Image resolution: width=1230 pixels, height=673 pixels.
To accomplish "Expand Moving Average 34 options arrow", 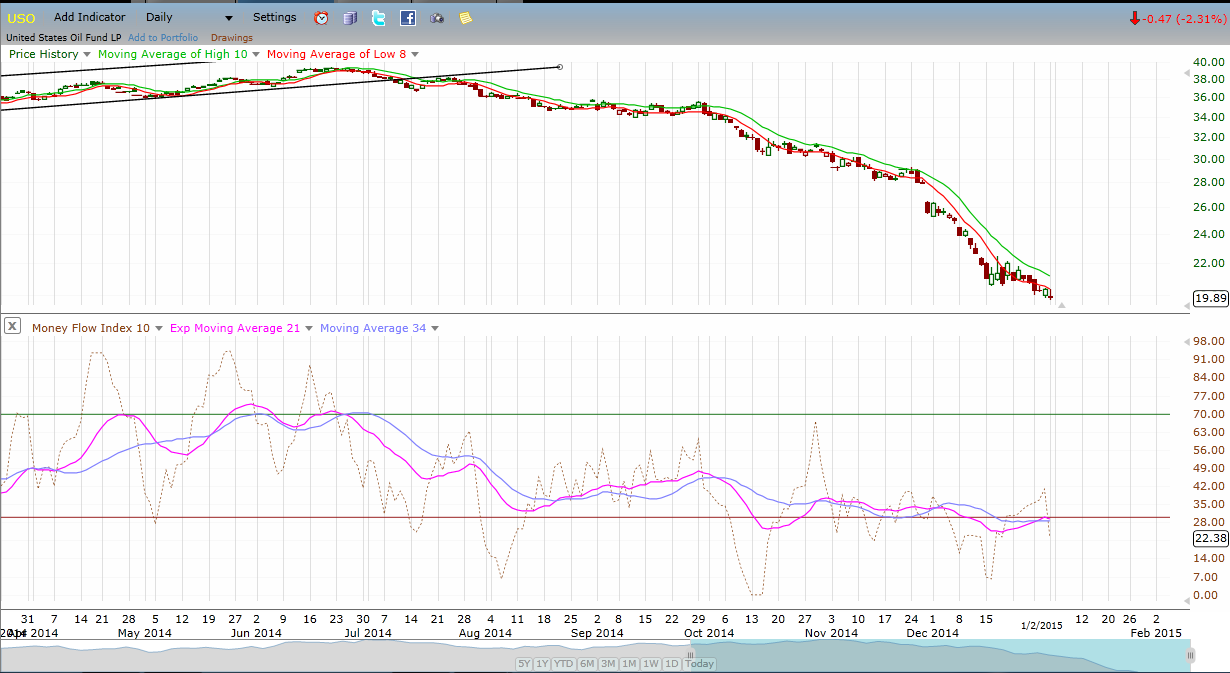I will click(x=434, y=328).
